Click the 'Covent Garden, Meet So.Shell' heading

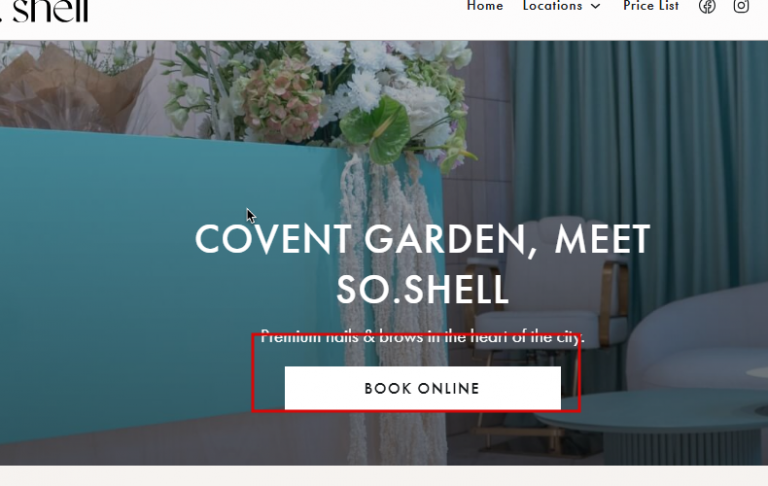tap(422, 264)
